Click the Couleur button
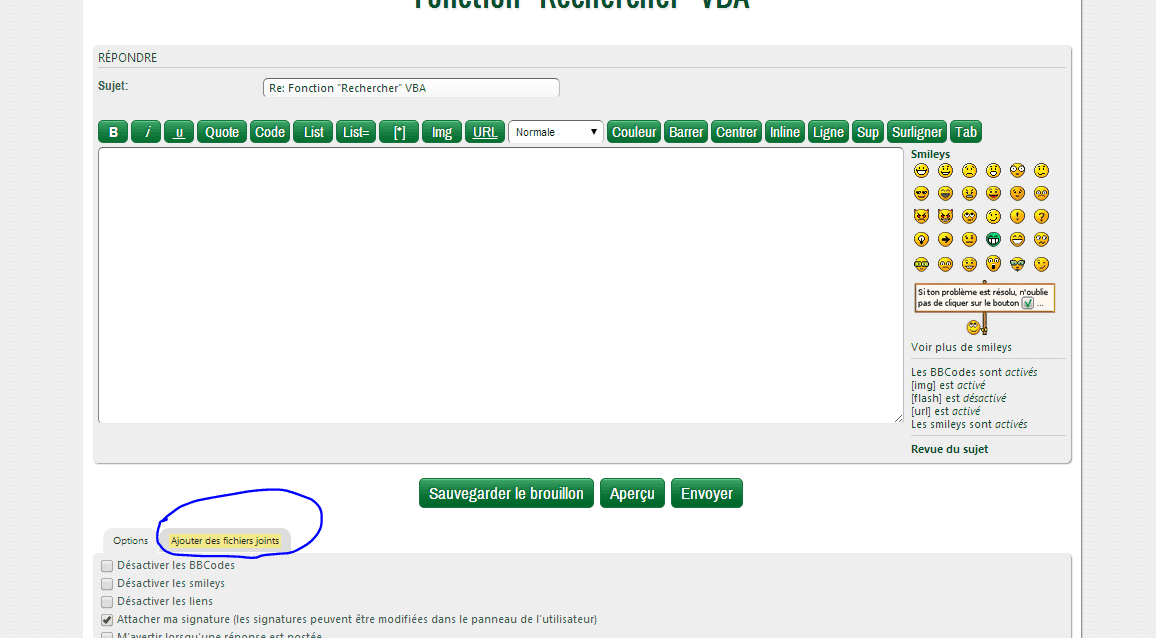This screenshot has height=638, width=1156. (634, 132)
